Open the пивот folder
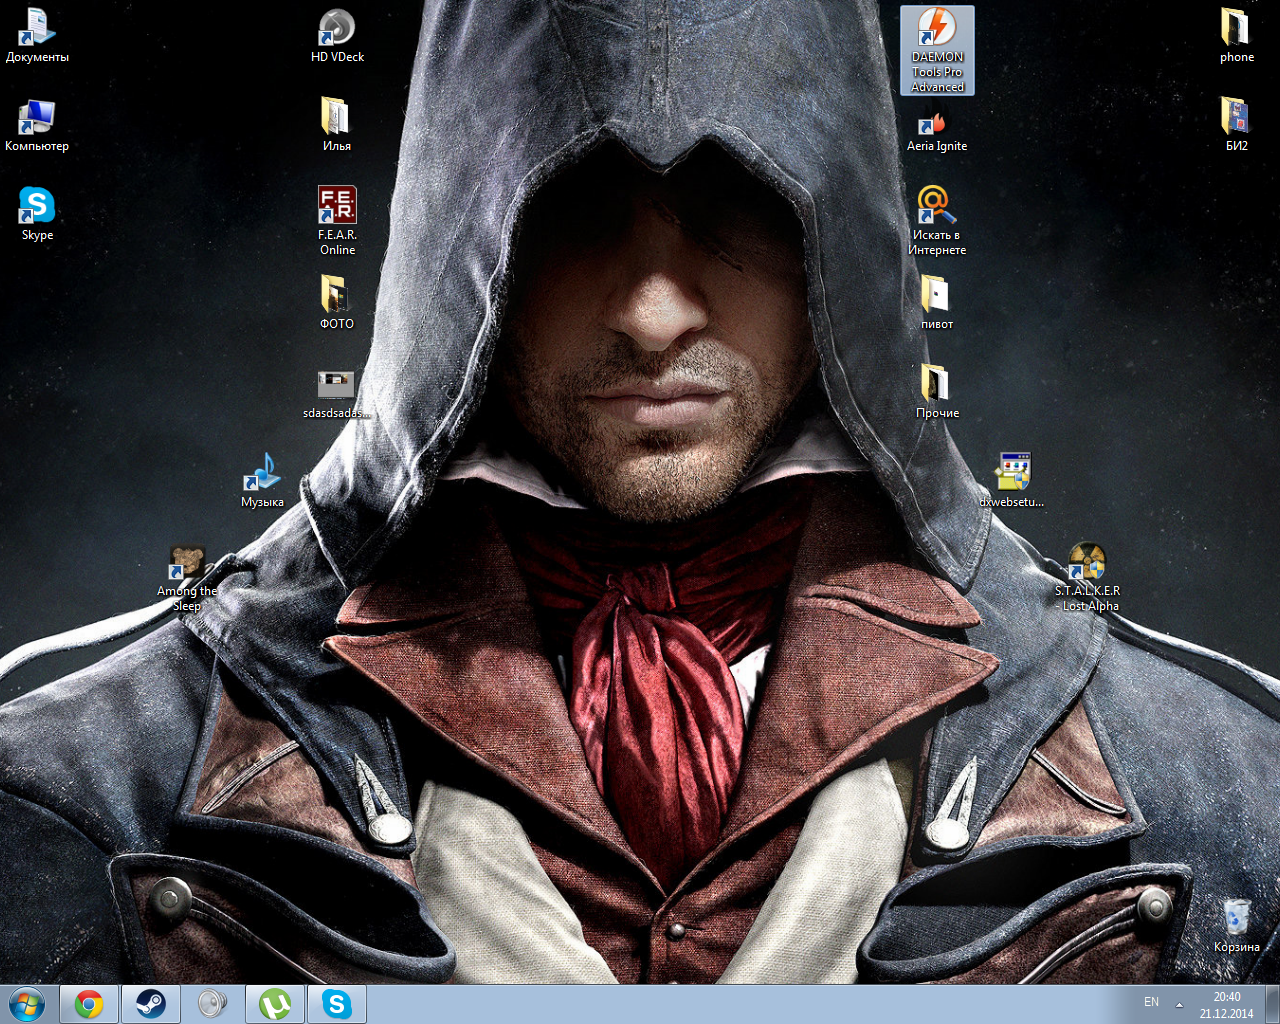1280x1024 pixels. (937, 303)
